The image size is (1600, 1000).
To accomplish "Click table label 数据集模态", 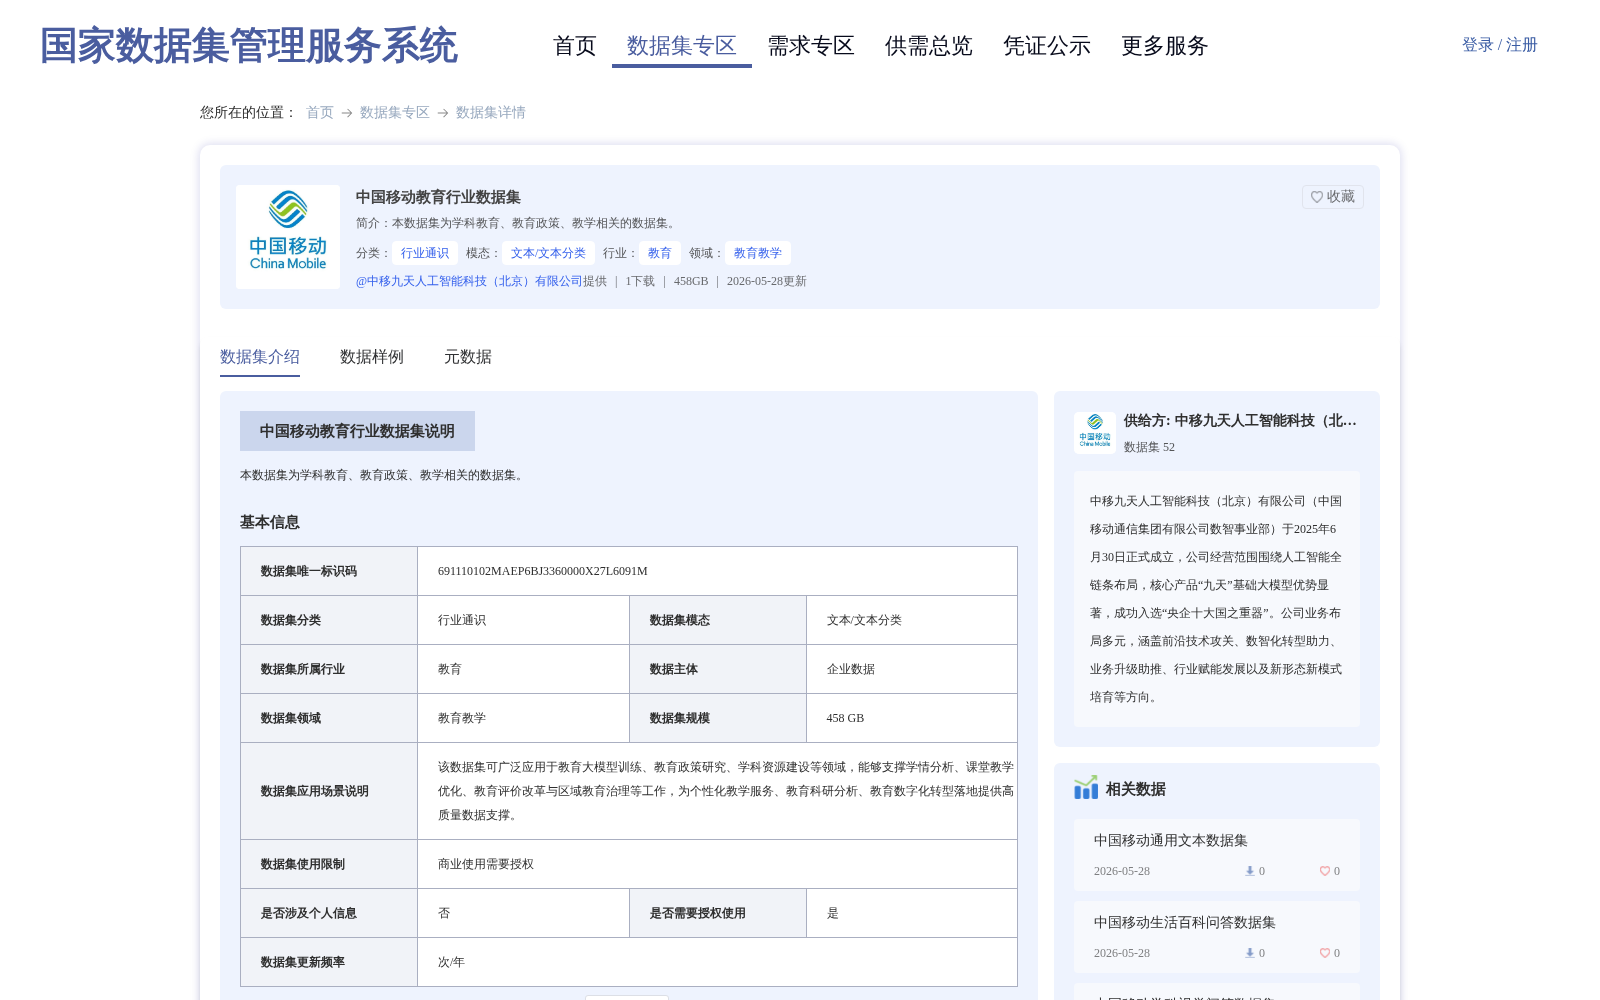I will (680, 620).
